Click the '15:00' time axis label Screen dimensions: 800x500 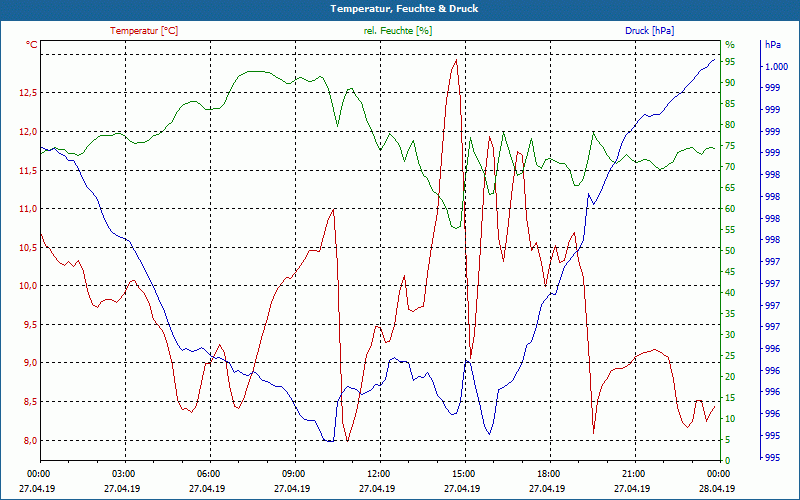[x=463, y=473]
